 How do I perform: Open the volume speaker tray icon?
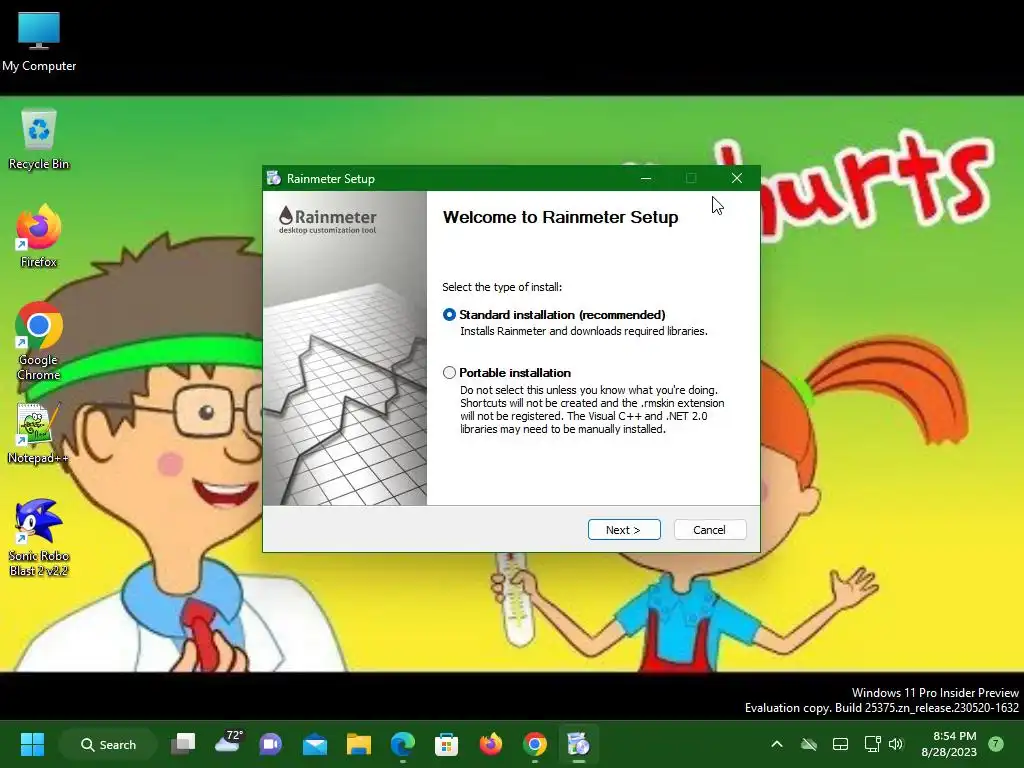896,744
